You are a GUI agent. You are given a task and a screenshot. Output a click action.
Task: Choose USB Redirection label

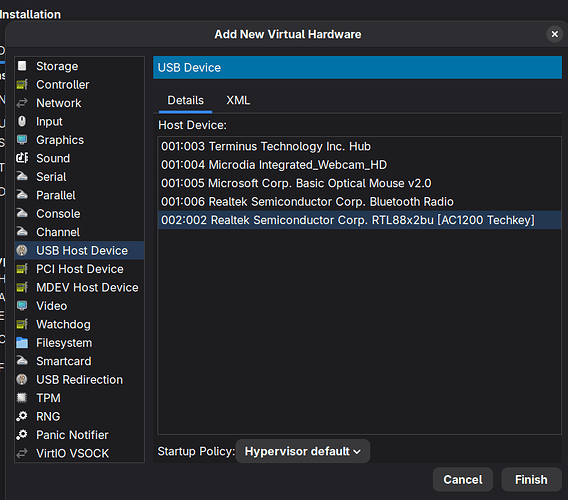coord(79,380)
